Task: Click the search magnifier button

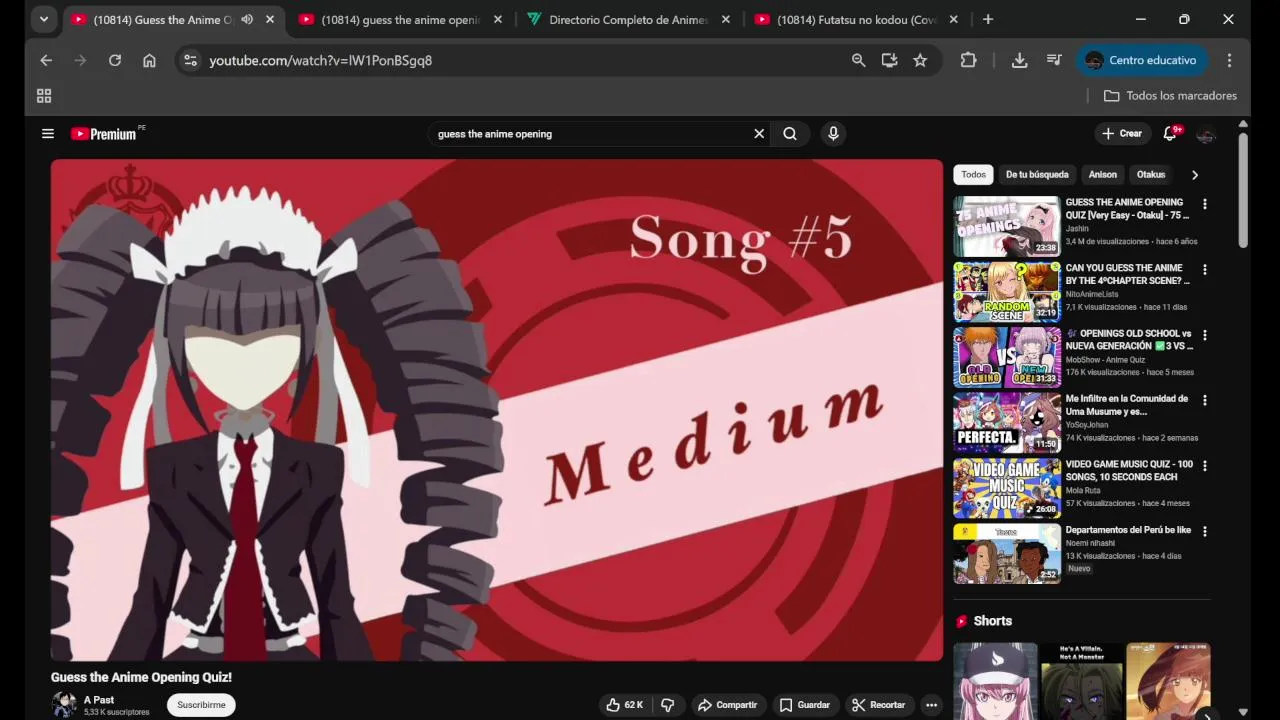Action: pyautogui.click(x=790, y=133)
